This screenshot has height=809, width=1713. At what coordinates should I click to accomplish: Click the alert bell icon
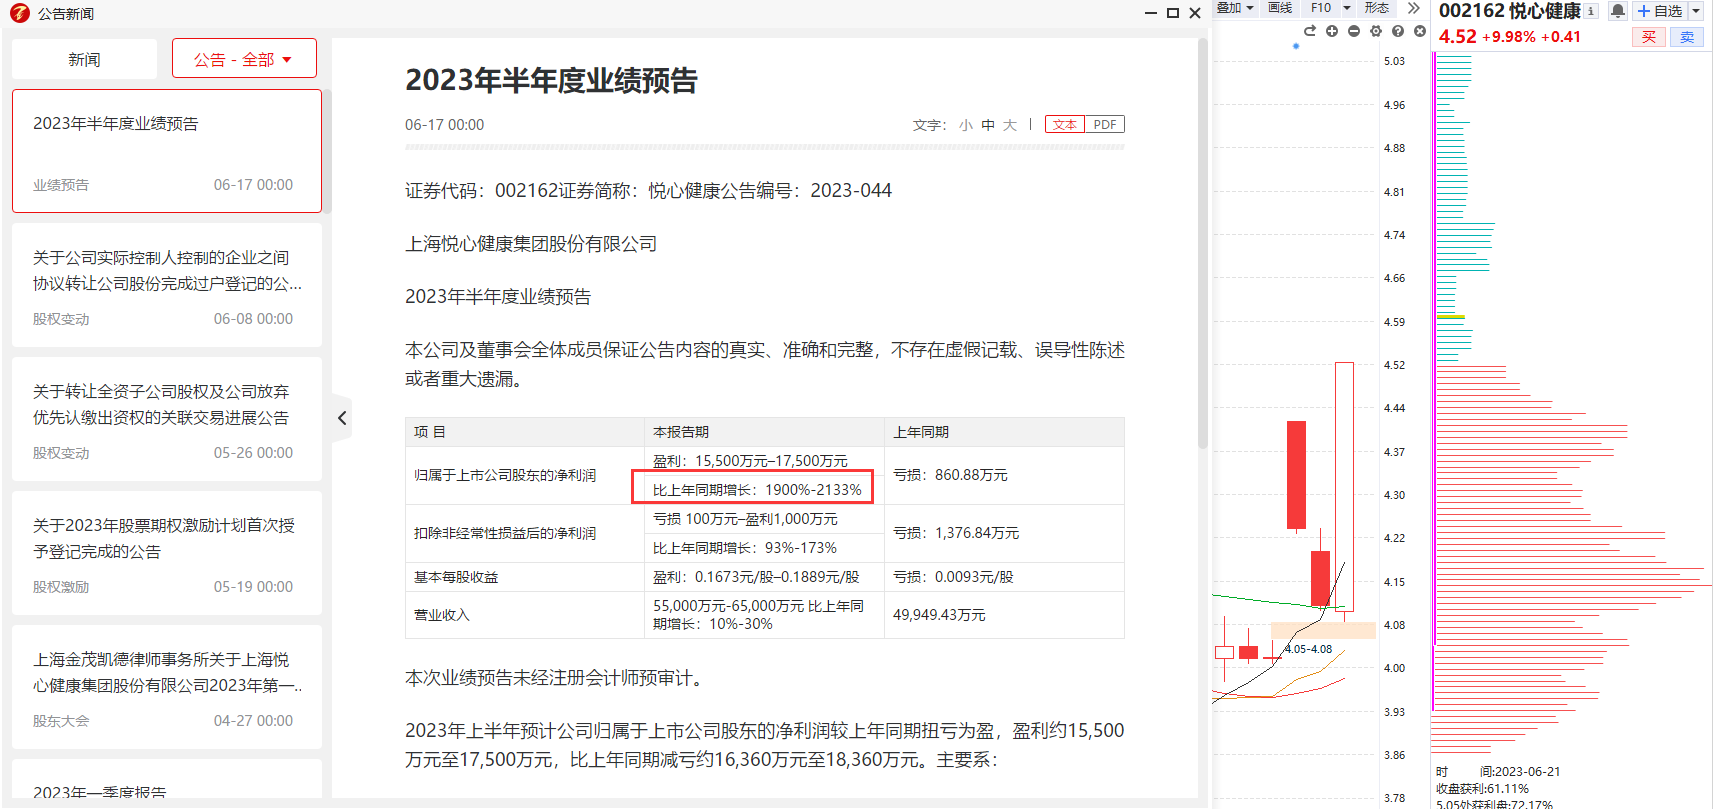pyautogui.click(x=1617, y=11)
